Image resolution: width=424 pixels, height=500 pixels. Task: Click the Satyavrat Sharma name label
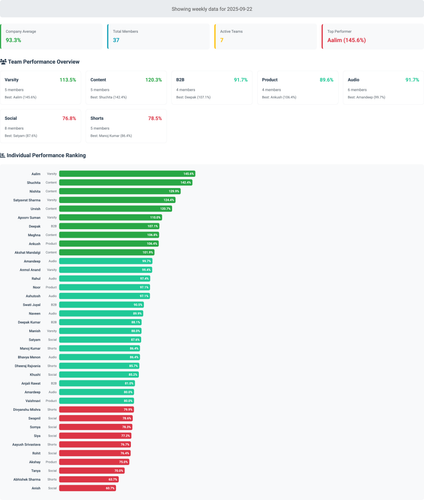coord(27,200)
